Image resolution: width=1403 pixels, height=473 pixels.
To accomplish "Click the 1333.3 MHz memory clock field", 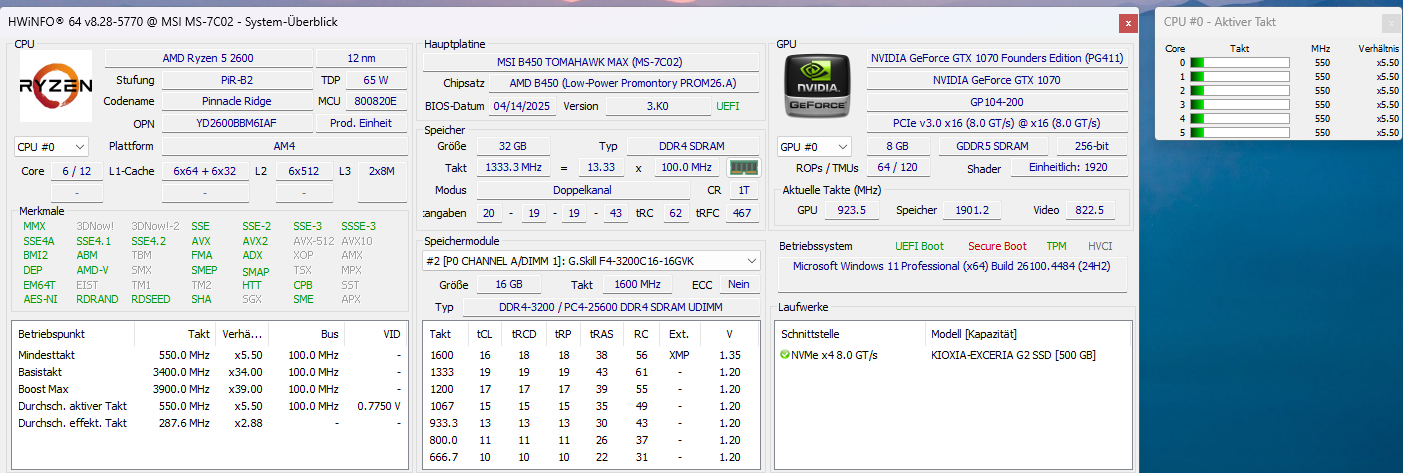I will (512, 167).
